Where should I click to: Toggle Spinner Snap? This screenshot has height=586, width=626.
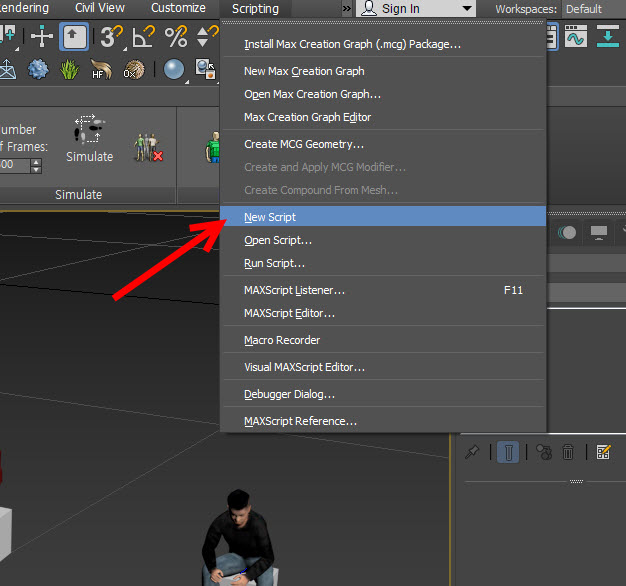[x=208, y=37]
